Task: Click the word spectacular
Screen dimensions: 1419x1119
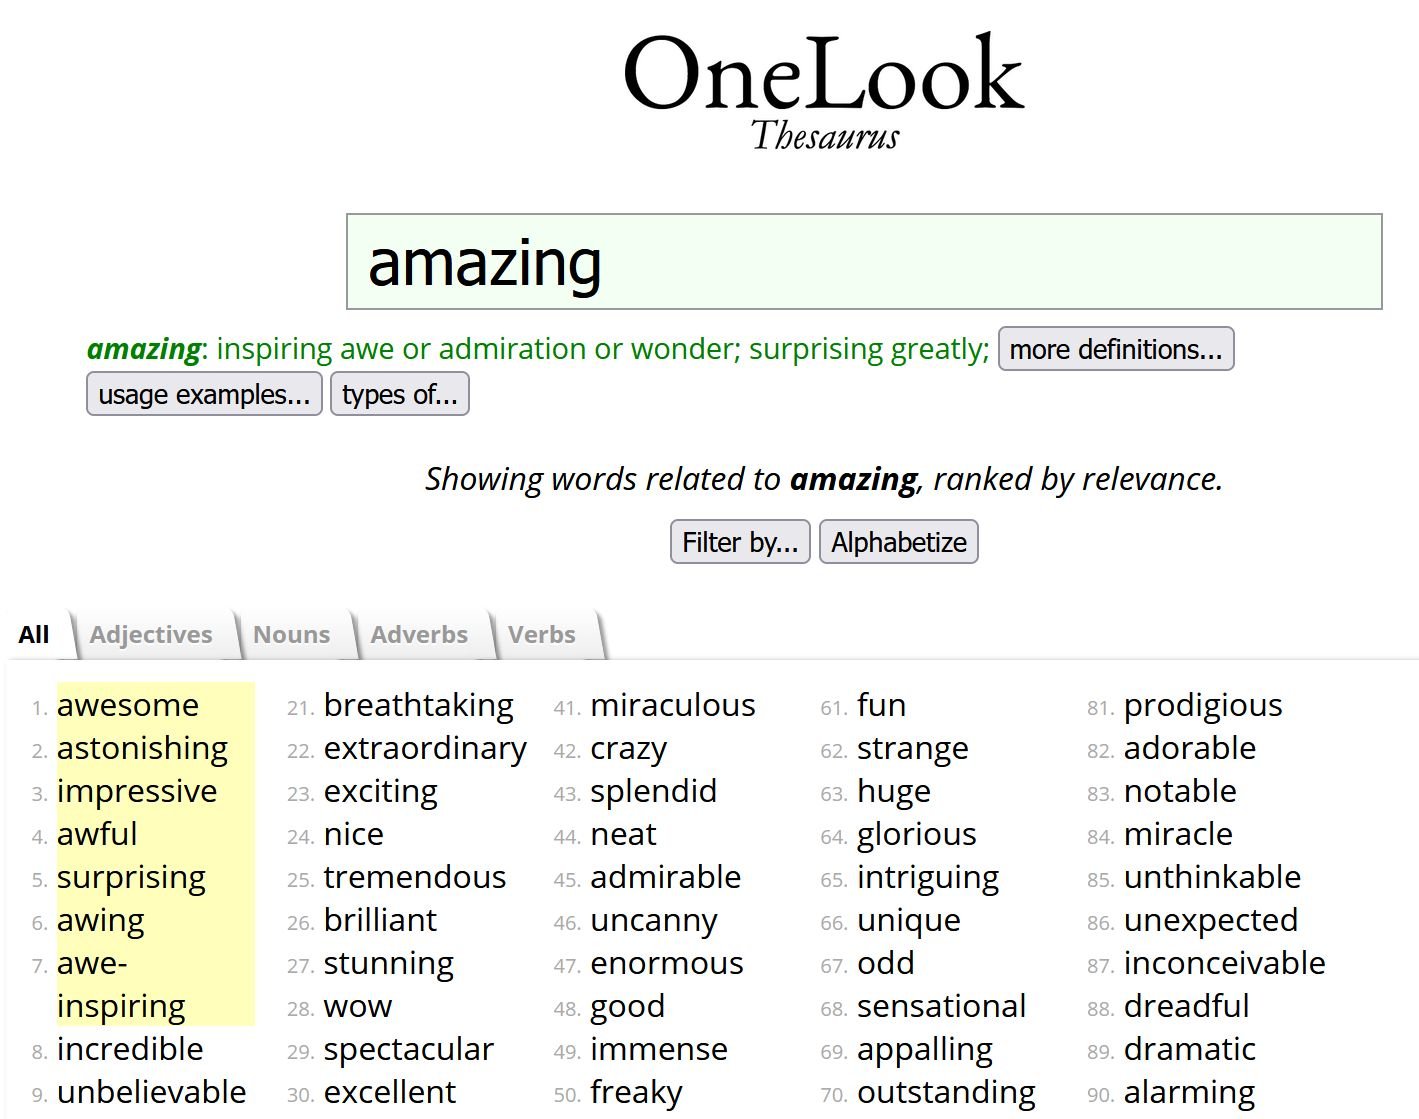Action: 409,1049
